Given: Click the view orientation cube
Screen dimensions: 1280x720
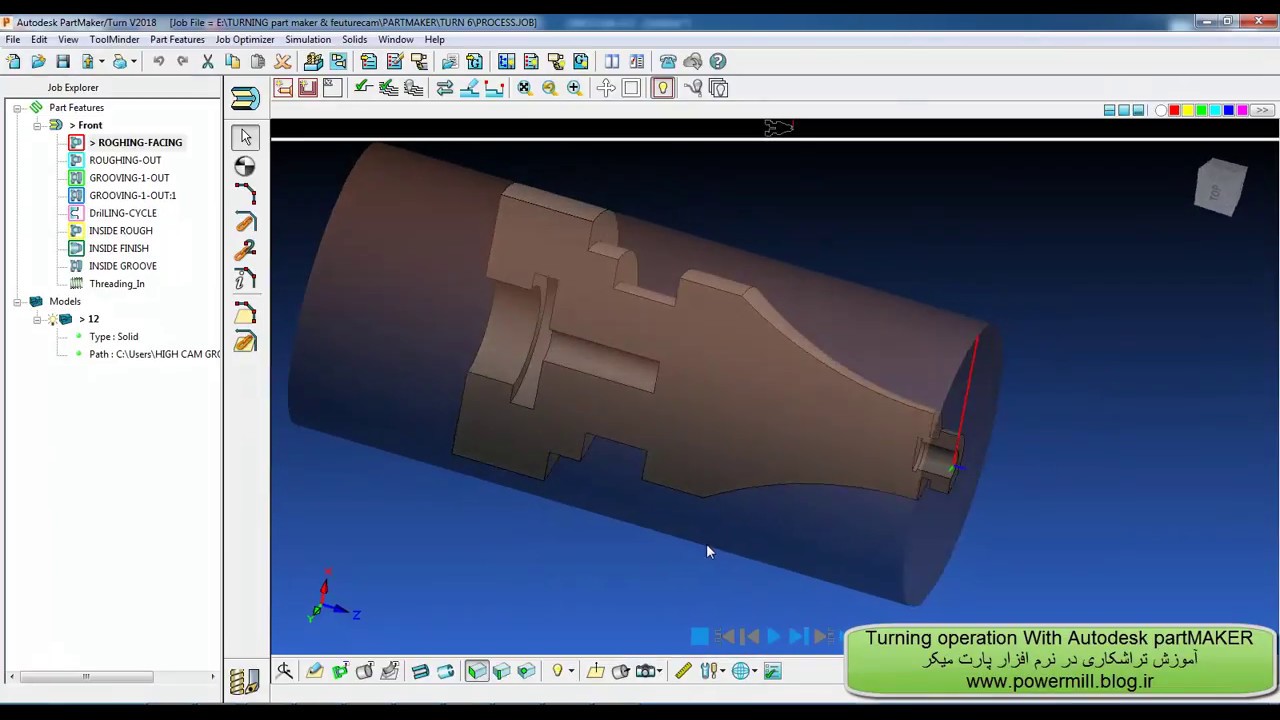Looking at the screenshot, I should coord(1220,186).
